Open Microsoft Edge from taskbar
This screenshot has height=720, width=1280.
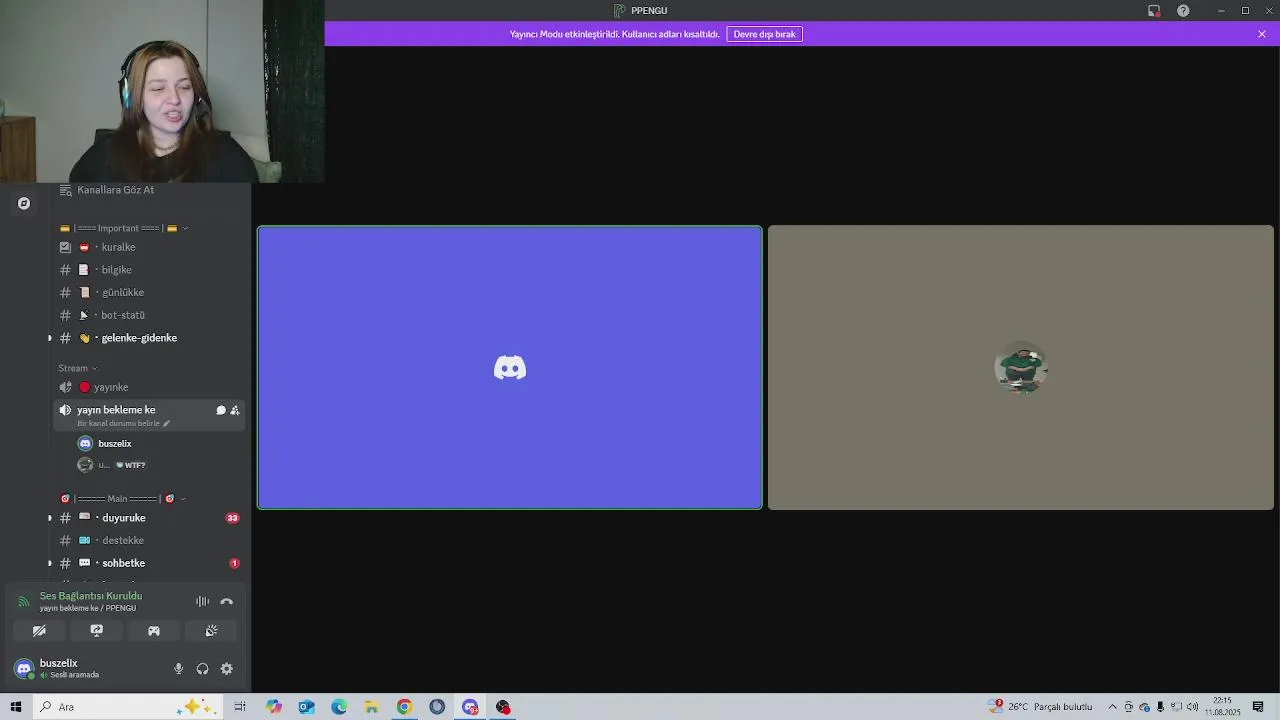point(339,707)
